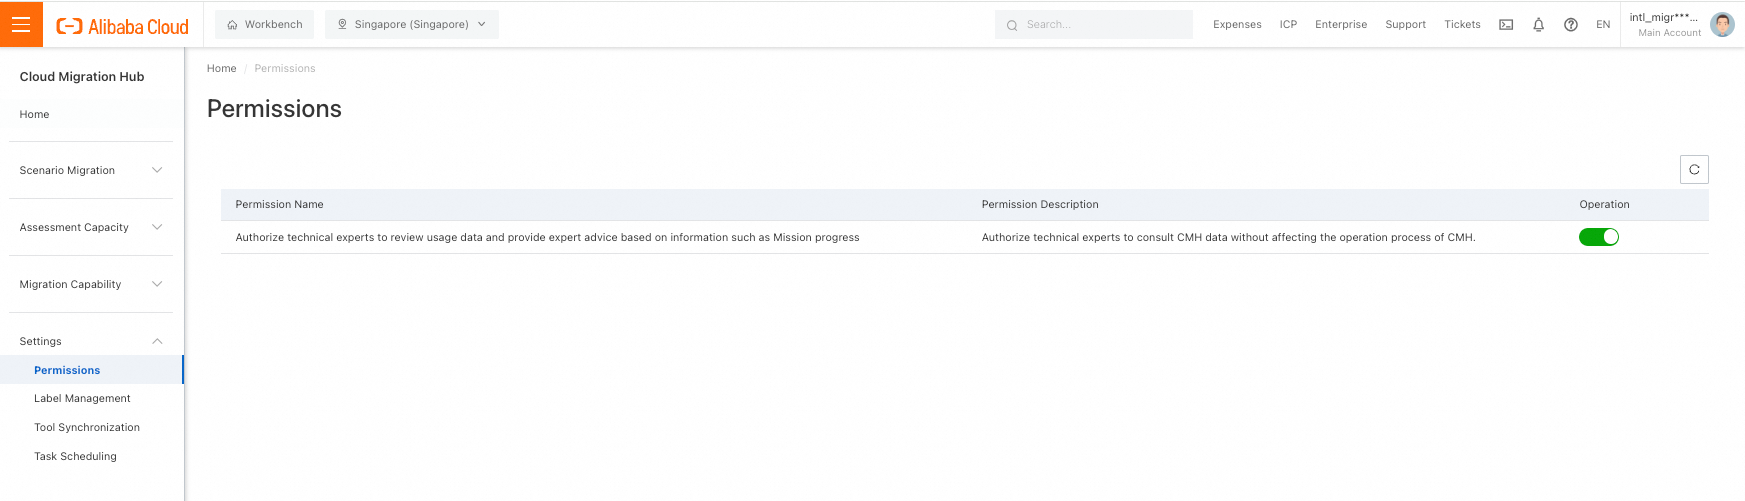1745x501 pixels.
Task: Open the Support menu
Action: 1405,25
